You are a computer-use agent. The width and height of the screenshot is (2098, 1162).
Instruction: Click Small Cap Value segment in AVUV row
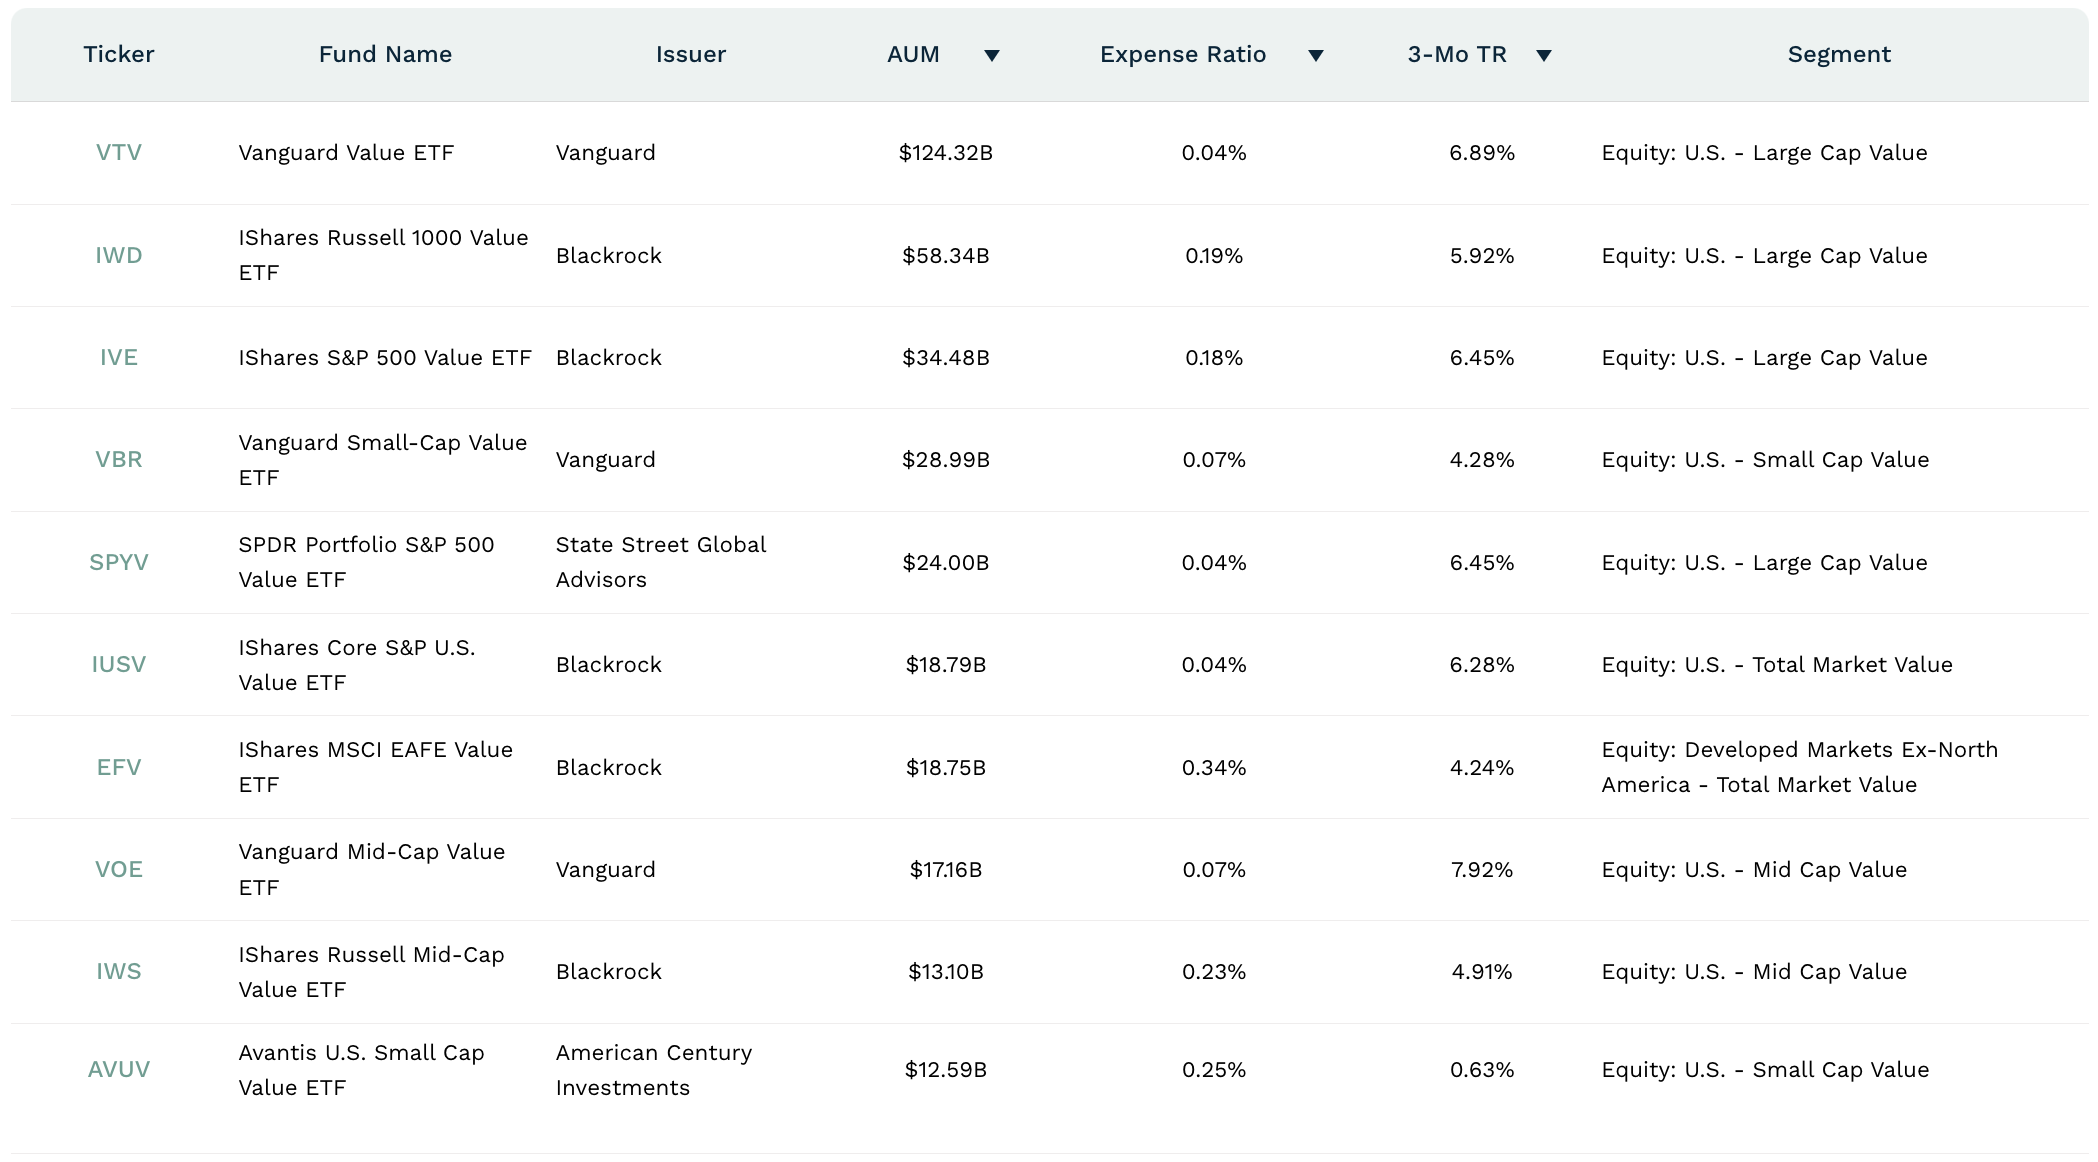1765,1069
